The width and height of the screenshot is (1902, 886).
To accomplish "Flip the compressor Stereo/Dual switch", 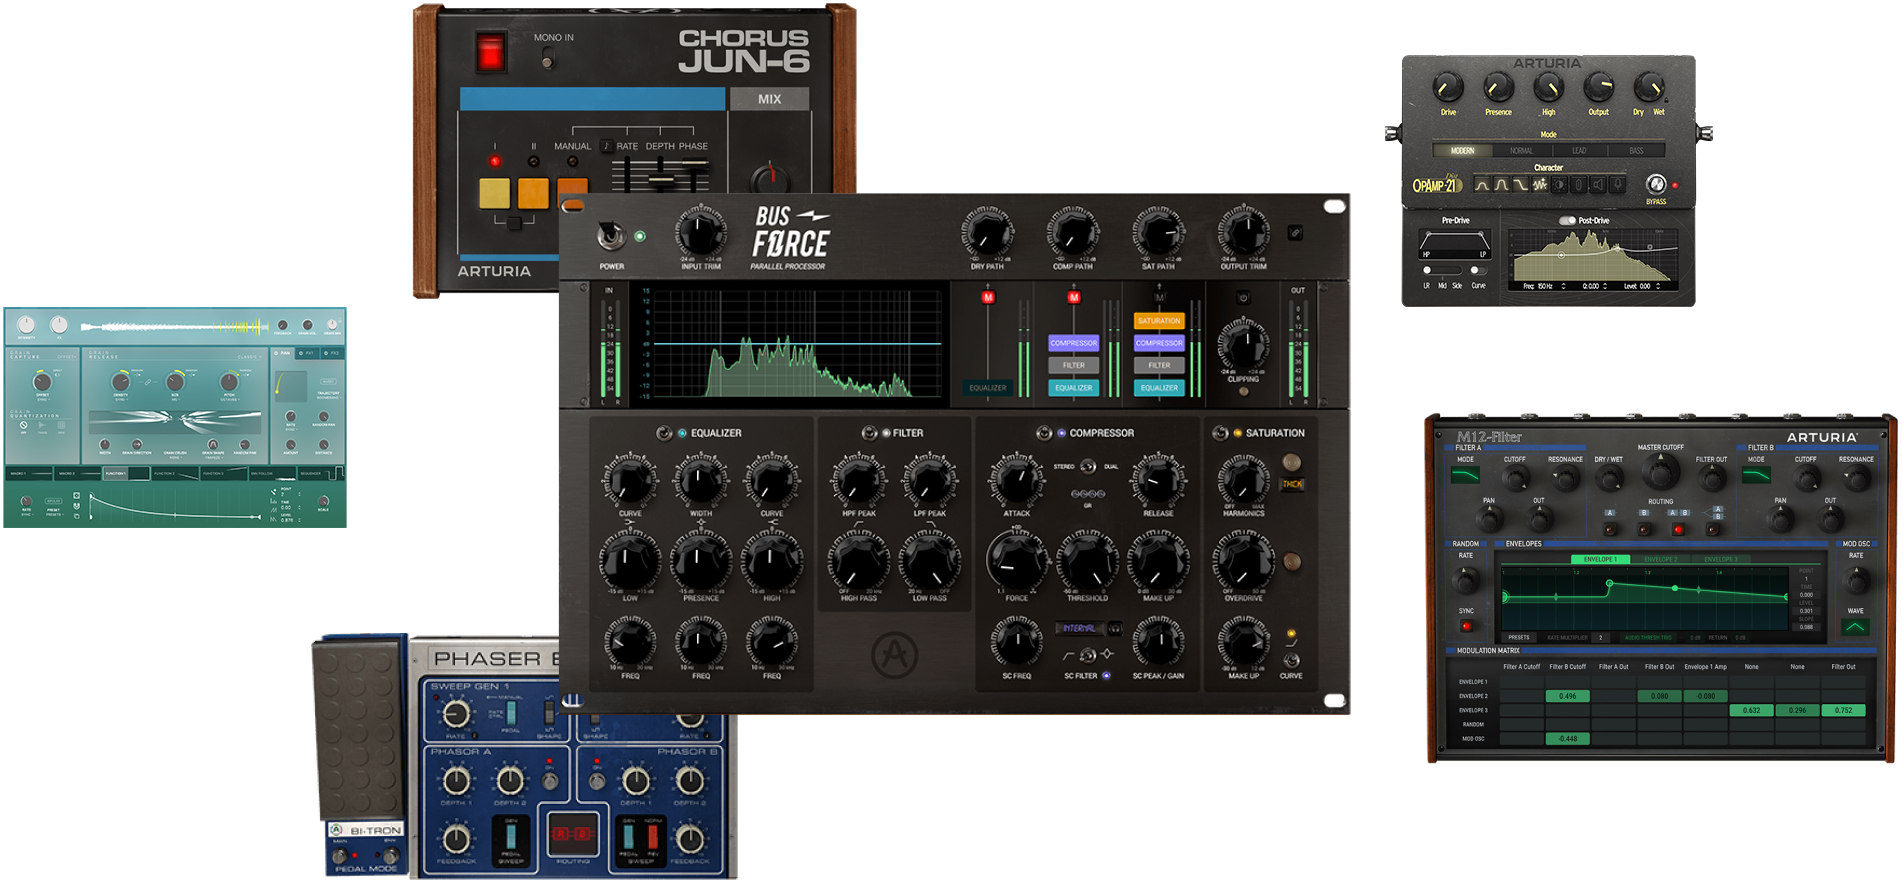I will pos(1088,467).
